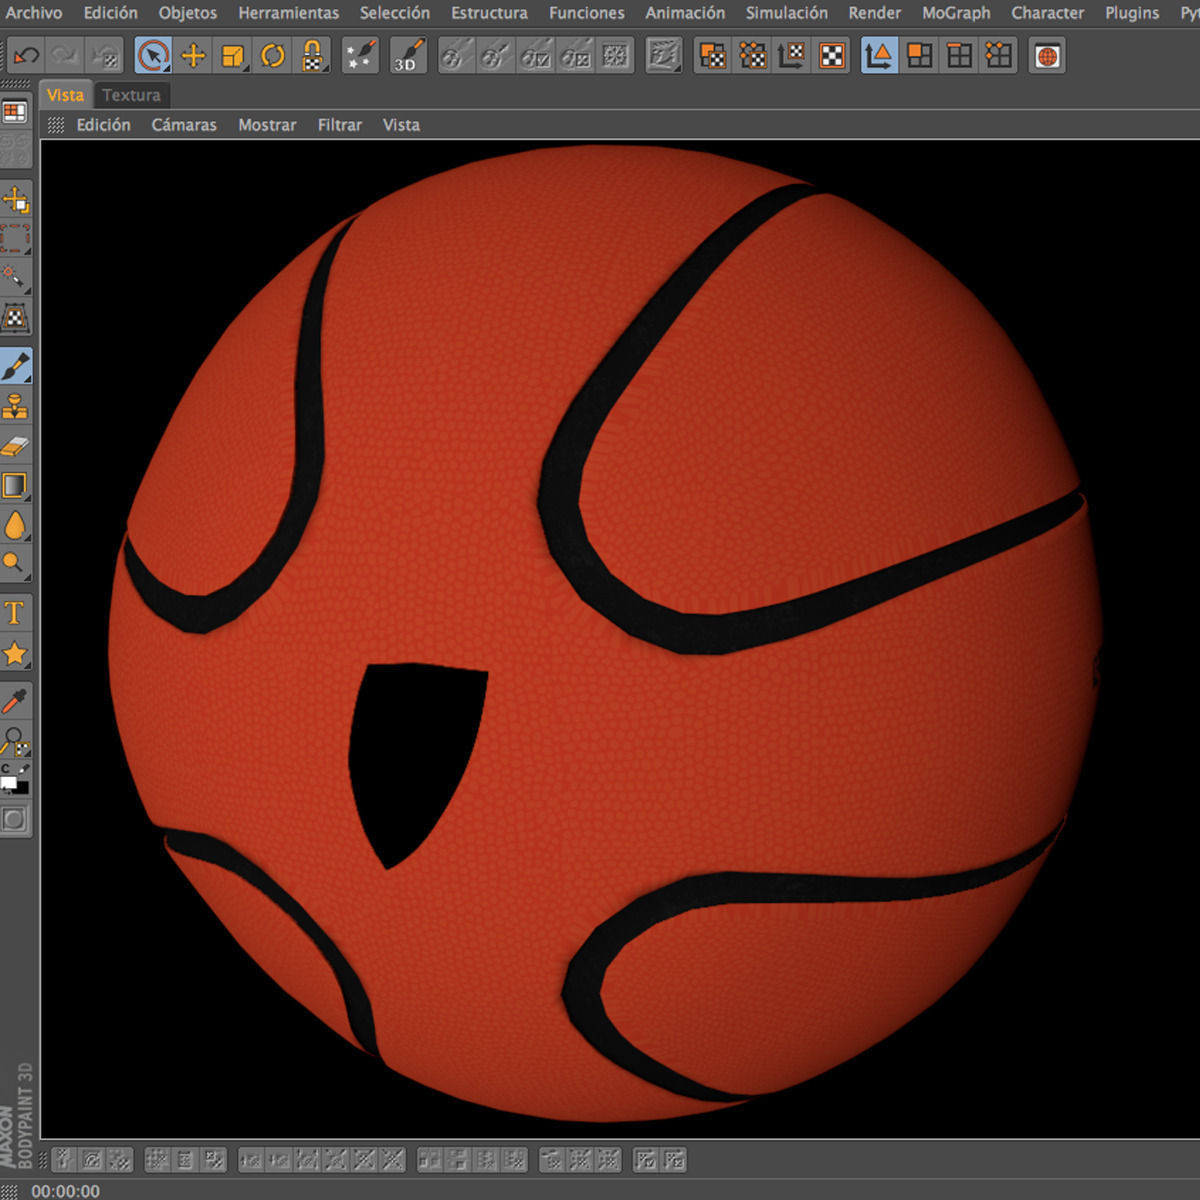
Task: Click the overlapping orange checkerboard squares icon
Action: click(712, 56)
